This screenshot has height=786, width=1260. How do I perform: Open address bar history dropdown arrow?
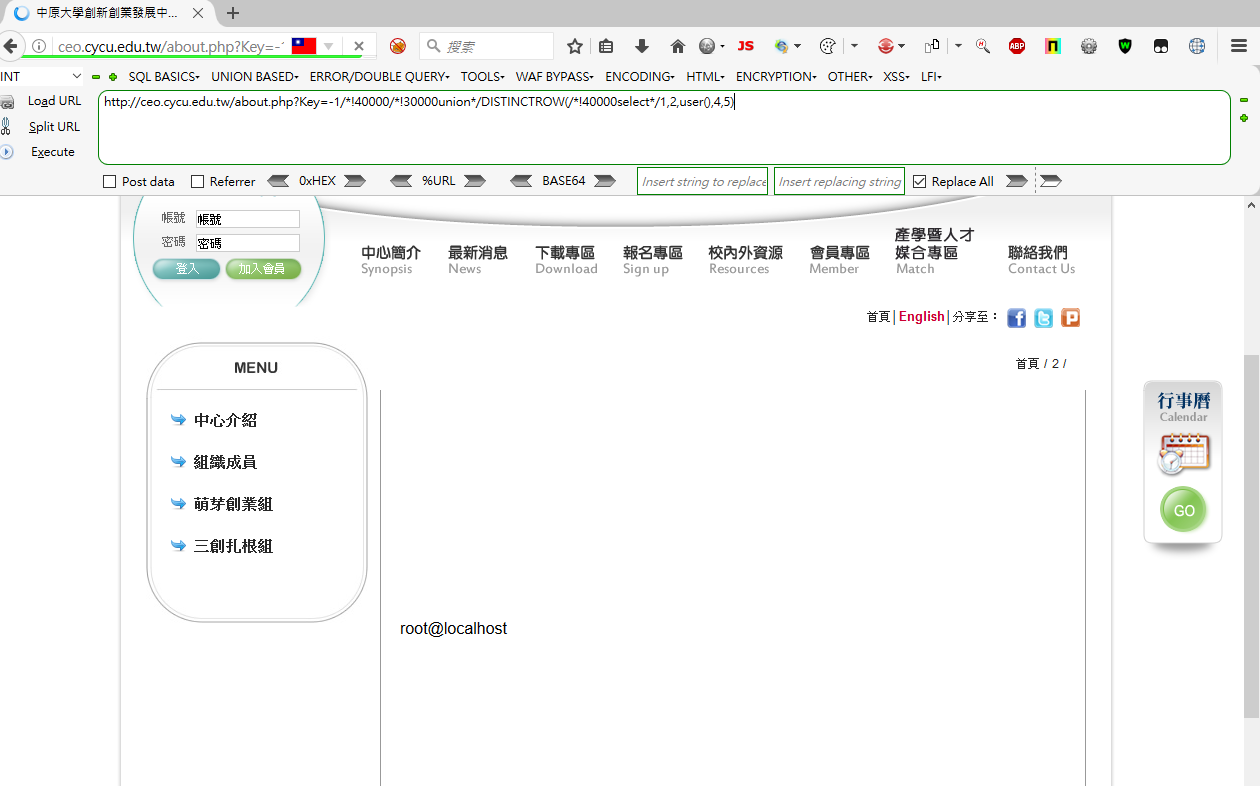(328, 47)
